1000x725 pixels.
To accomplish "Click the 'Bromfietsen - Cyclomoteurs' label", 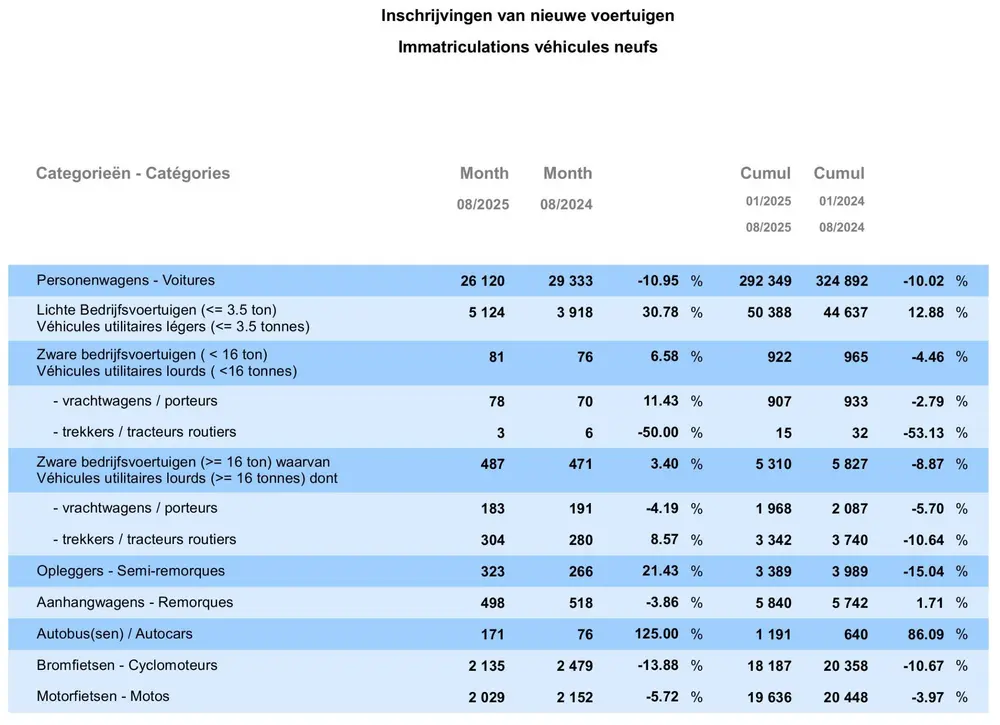I will pyautogui.click(x=127, y=665).
